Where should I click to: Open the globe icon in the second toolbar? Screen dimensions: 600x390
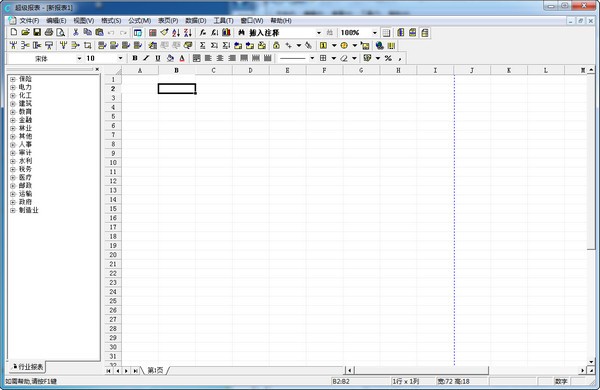[379, 46]
